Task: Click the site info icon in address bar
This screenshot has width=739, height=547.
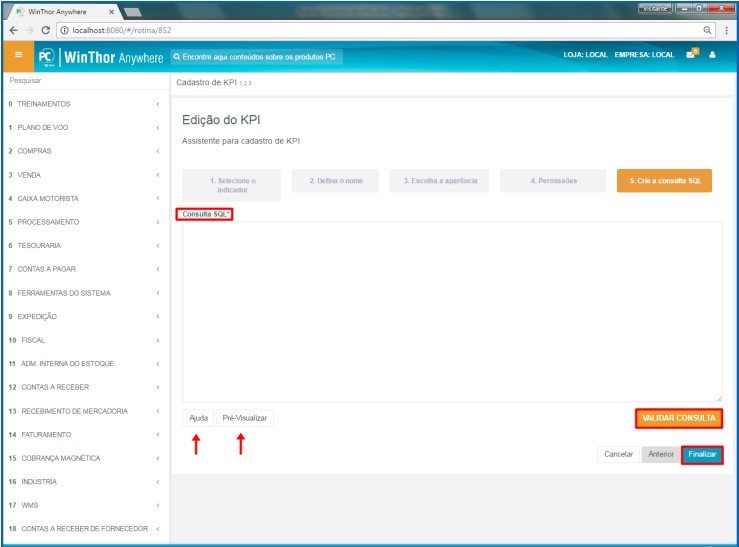Action: (x=65, y=30)
